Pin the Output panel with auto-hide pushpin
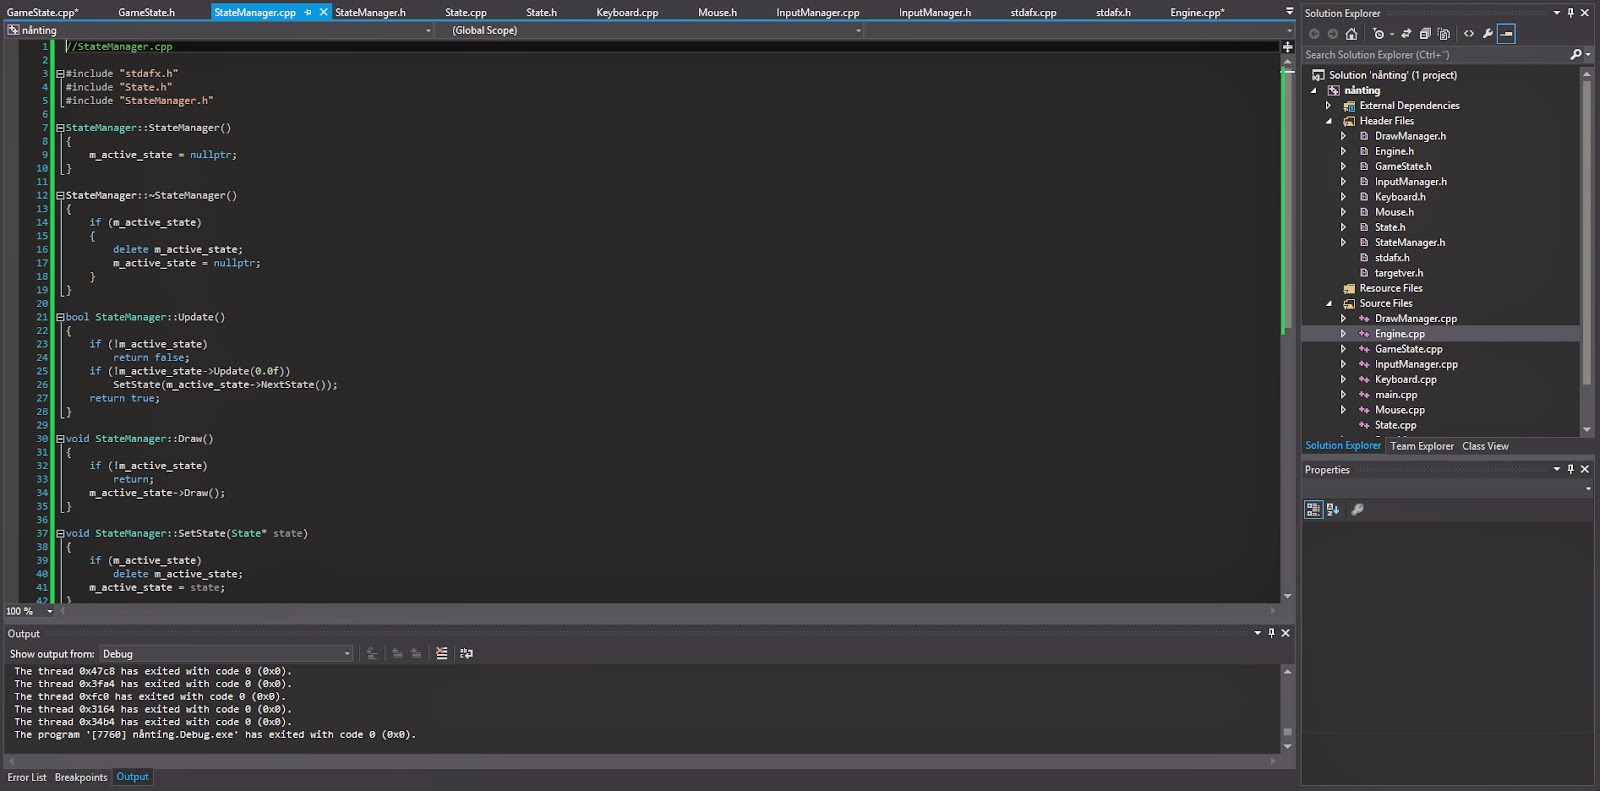This screenshot has width=1600, height=791. point(1271,633)
